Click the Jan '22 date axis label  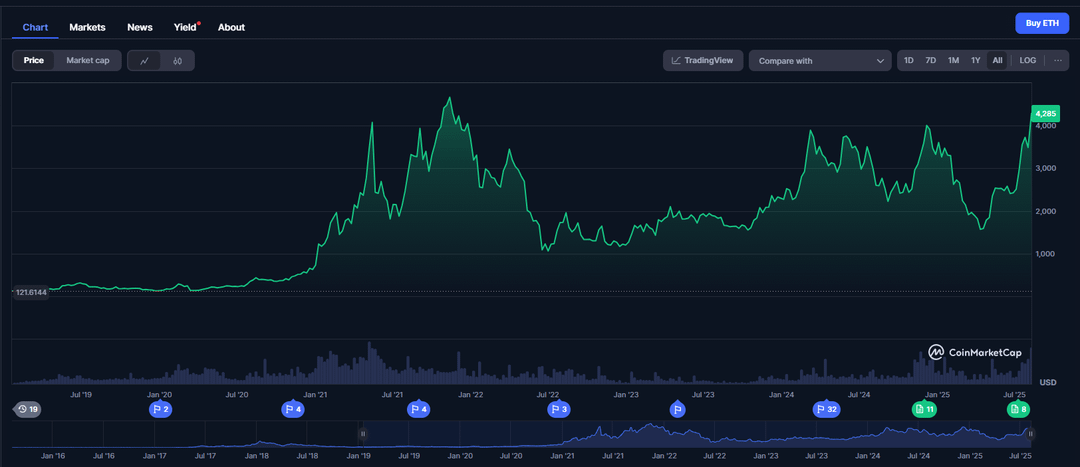click(471, 395)
